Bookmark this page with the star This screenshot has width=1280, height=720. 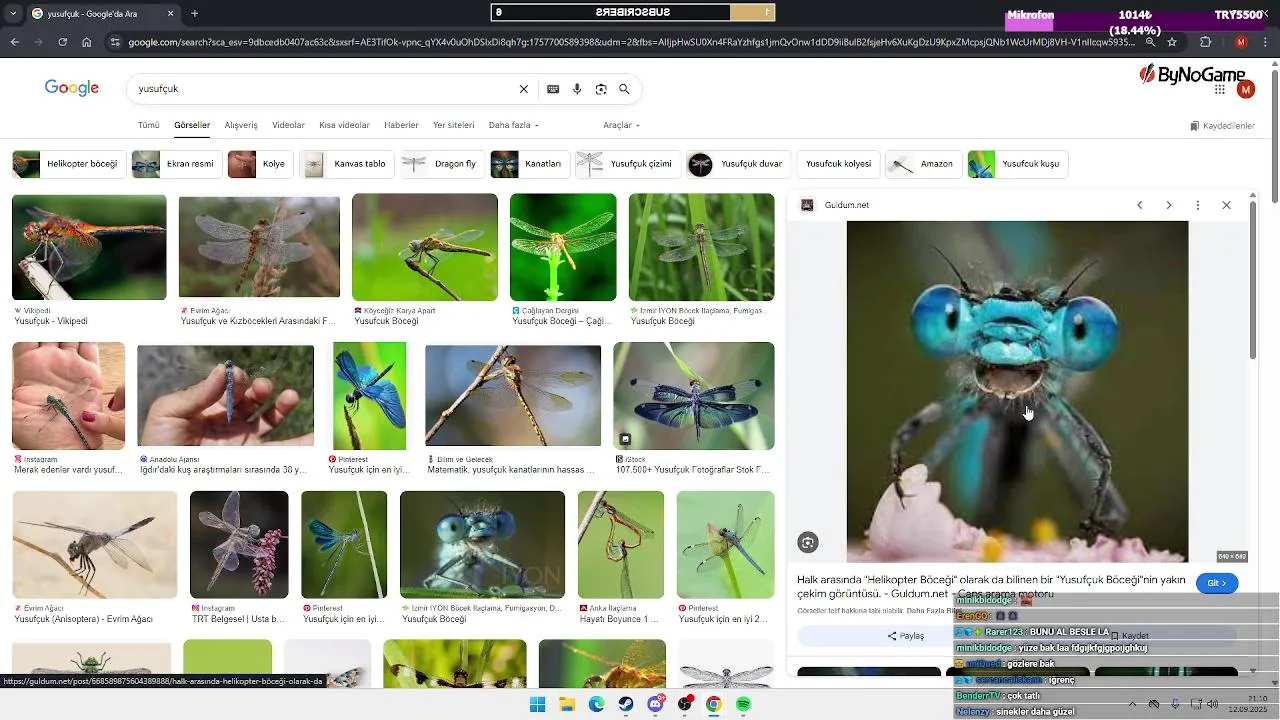click(x=1172, y=42)
